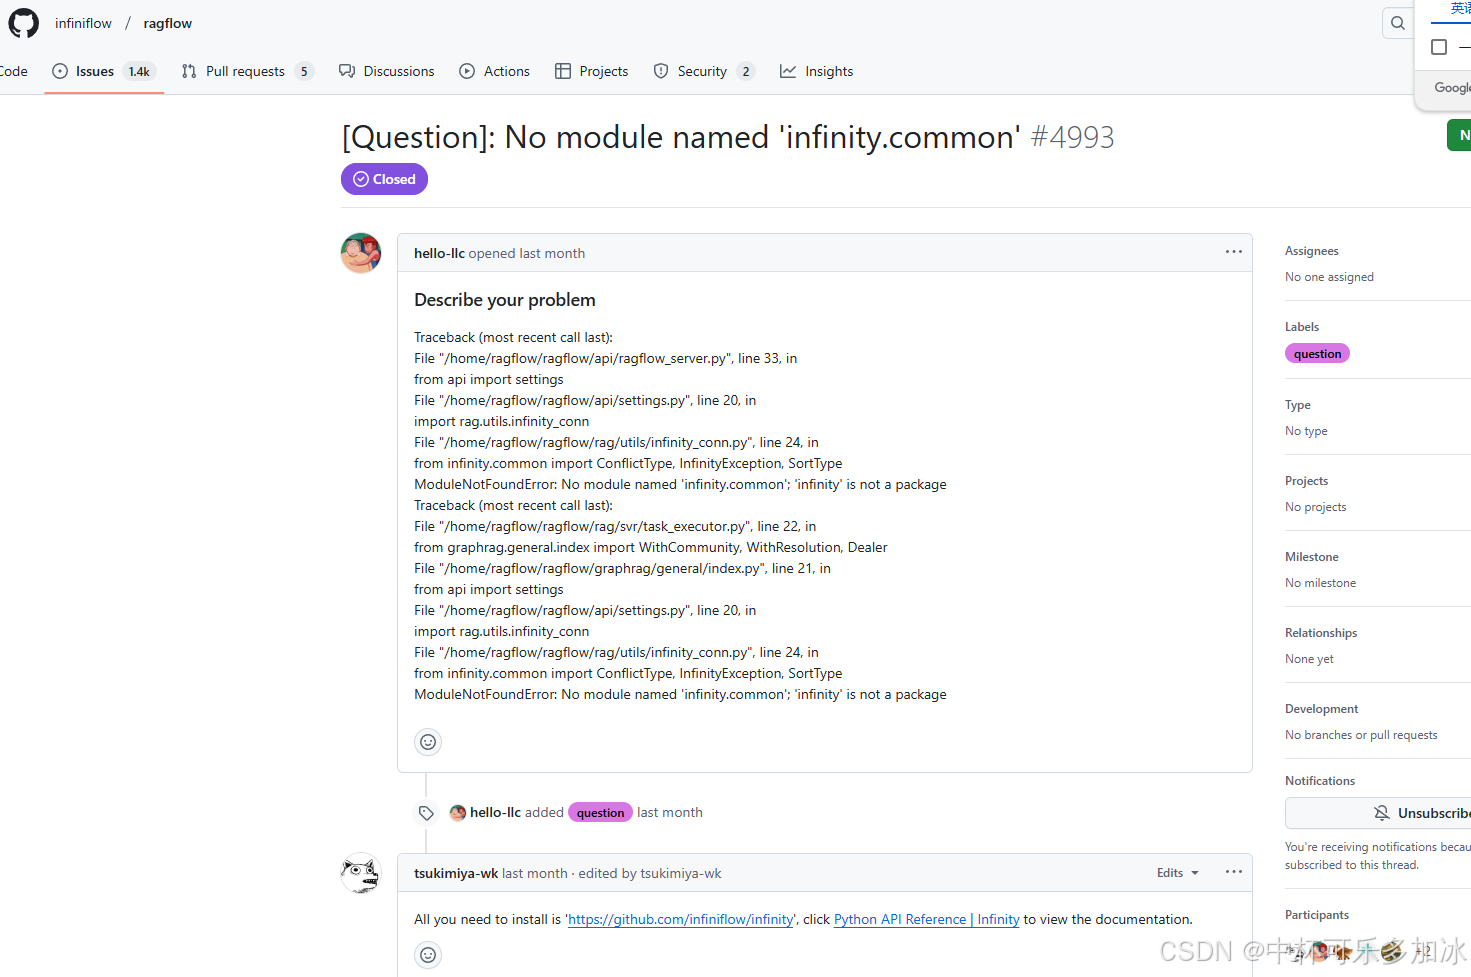Open the GitHub home logo
Screen dimensions: 1471x977
pyautogui.click(x=23, y=23)
